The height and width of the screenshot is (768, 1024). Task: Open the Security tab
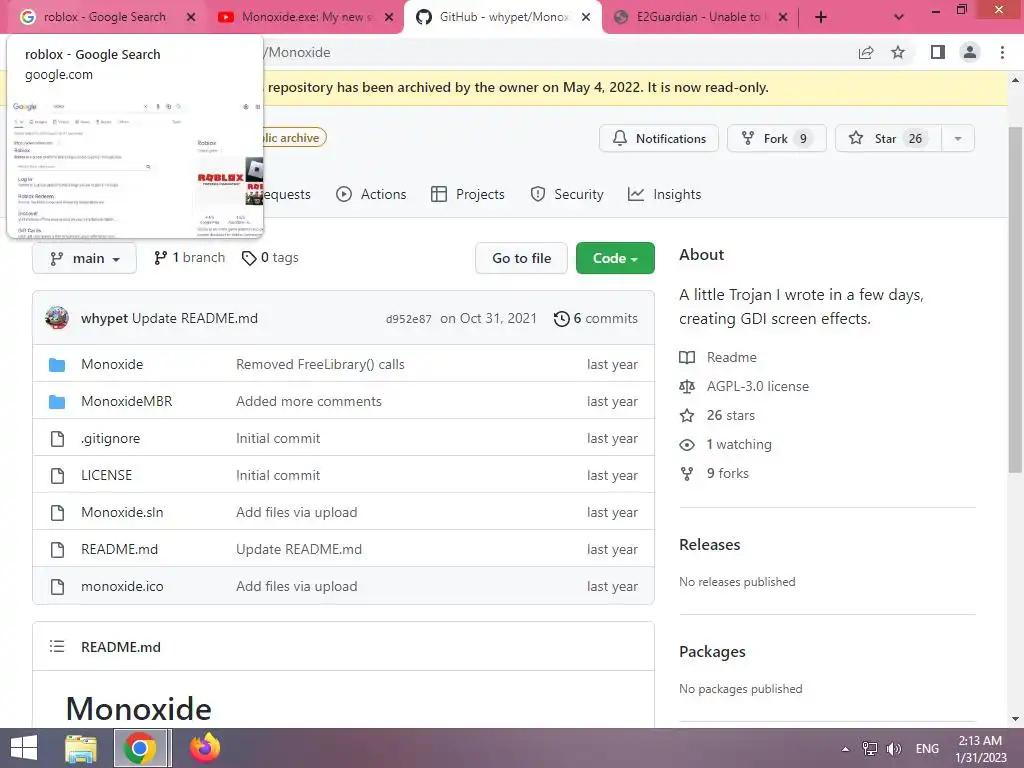(x=567, y=195)
